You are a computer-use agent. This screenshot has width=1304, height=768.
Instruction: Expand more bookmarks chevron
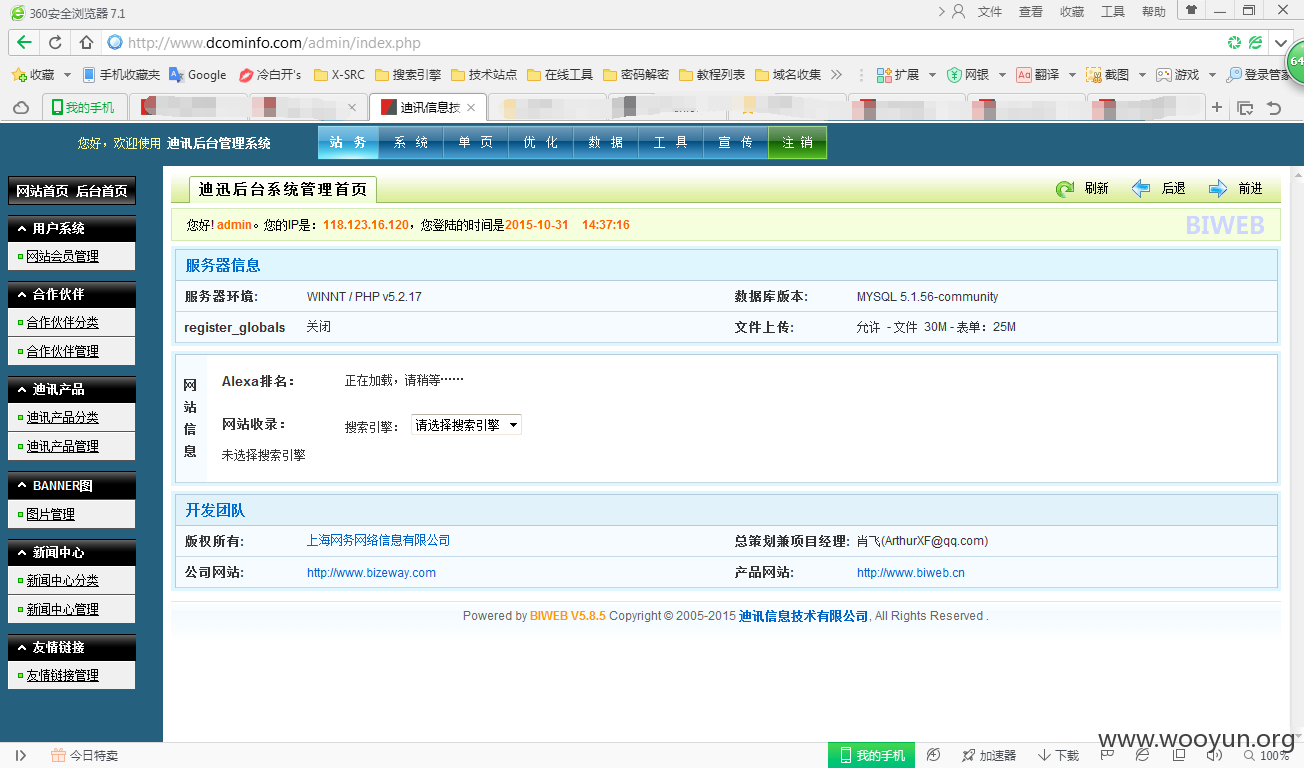tap(837, 75)
